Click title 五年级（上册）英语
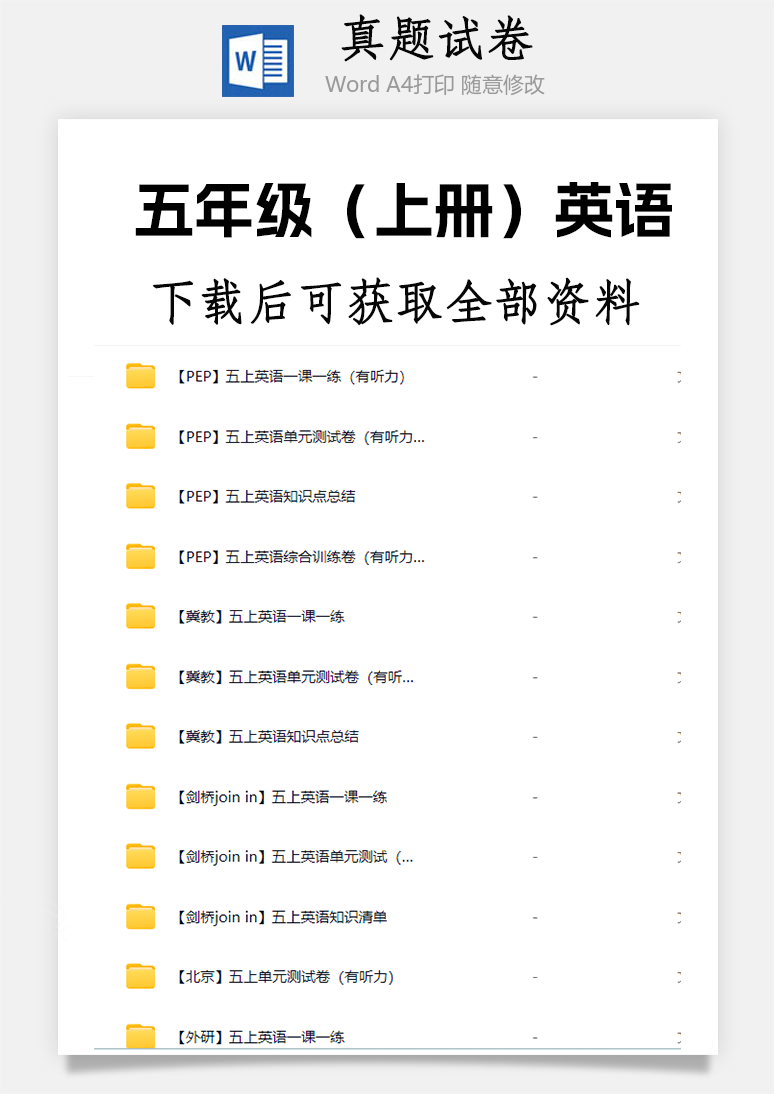This screenshot has width=774, height=1094. tap(404, 211)
